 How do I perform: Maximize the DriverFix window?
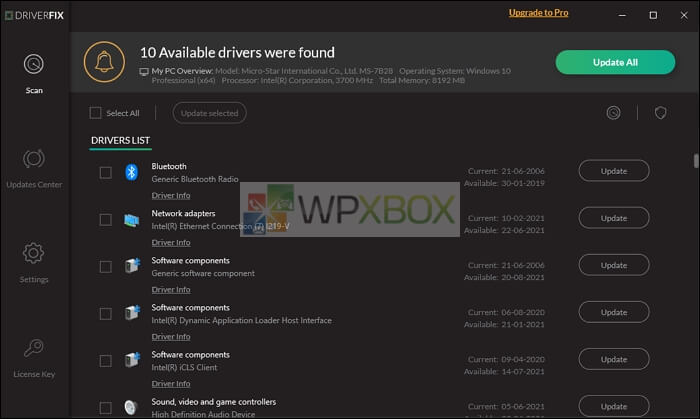[x=653, y=15]
